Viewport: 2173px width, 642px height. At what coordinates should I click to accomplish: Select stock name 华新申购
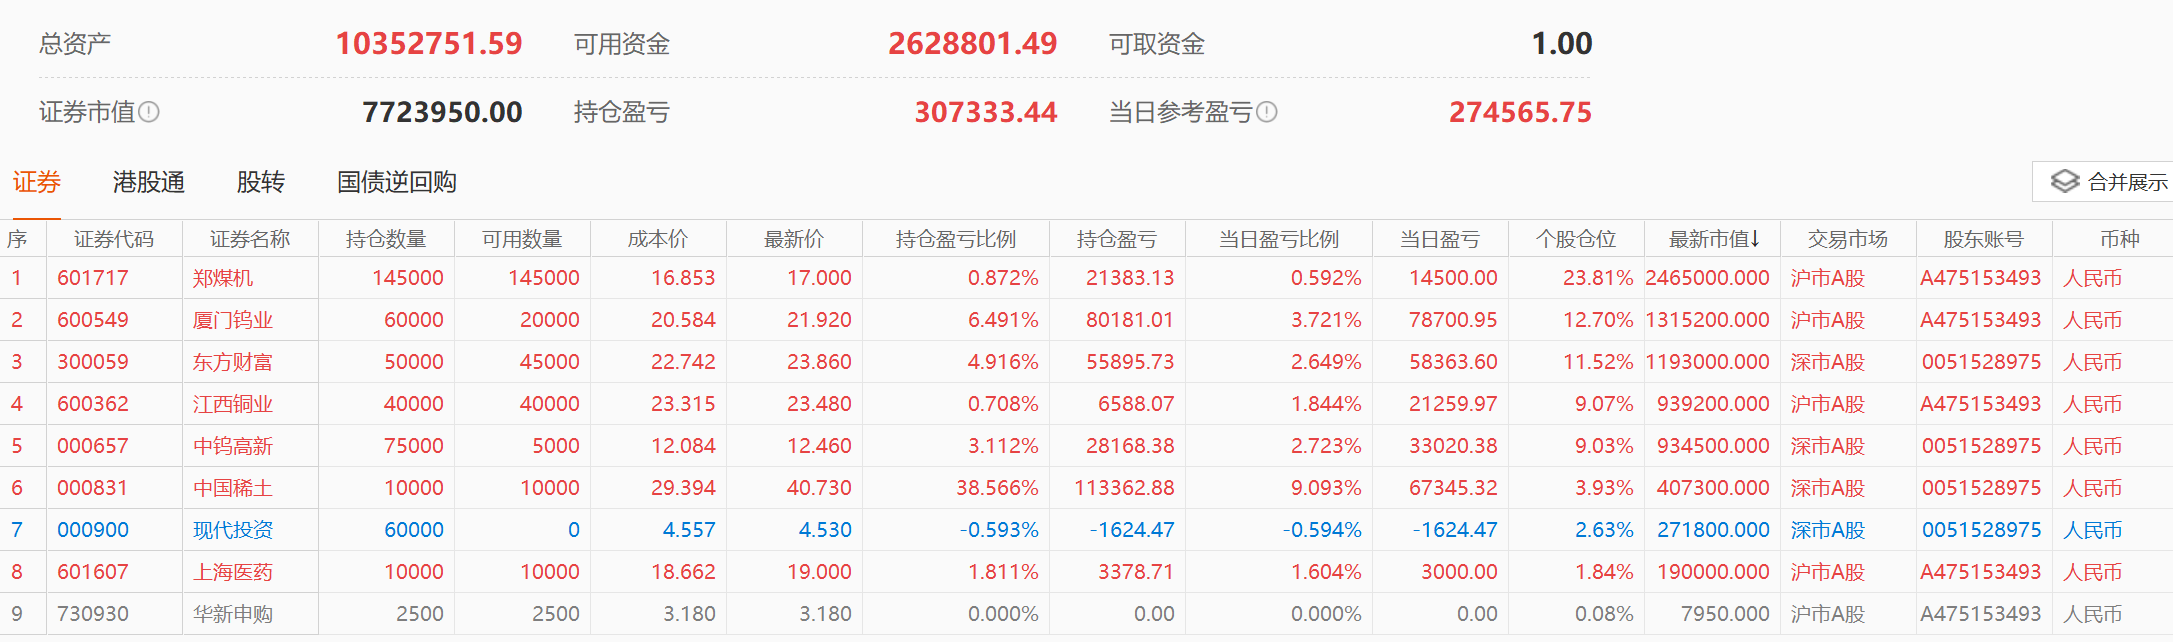pos(233,614)
